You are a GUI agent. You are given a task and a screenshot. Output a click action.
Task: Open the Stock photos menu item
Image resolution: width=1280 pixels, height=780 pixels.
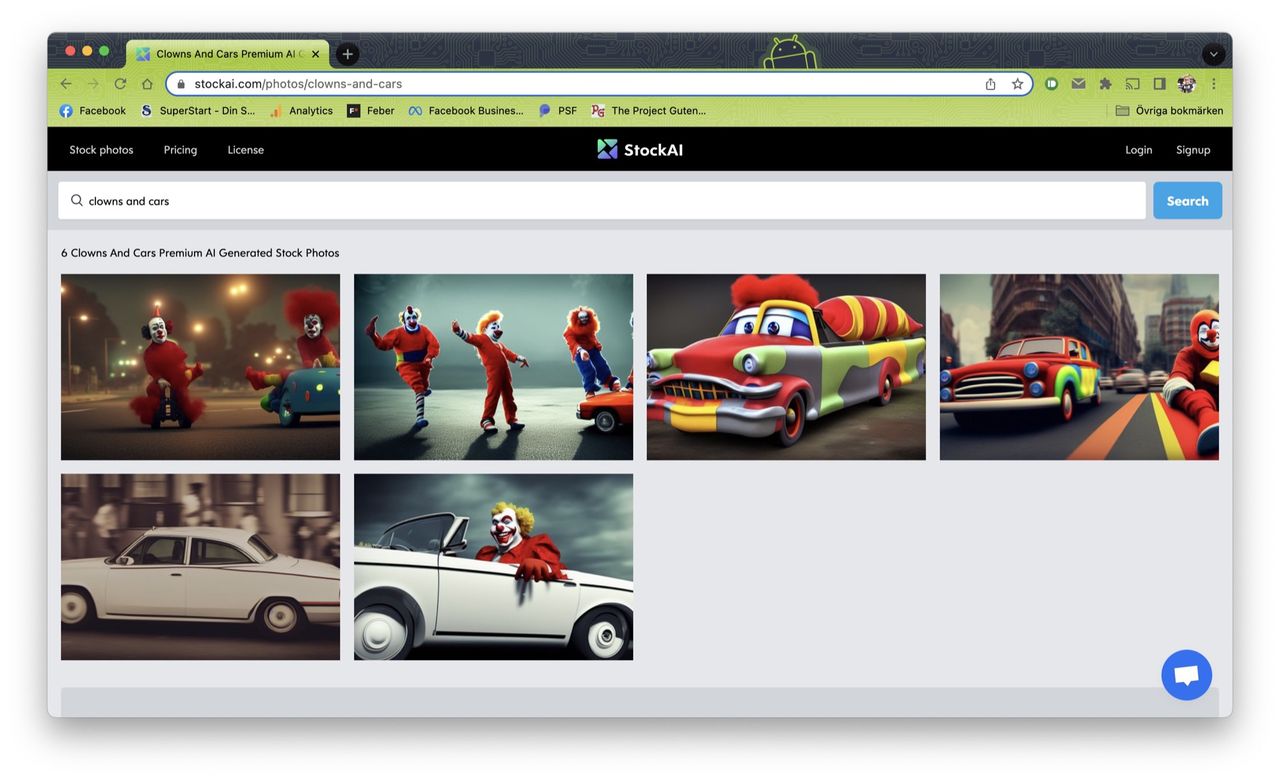101,150
